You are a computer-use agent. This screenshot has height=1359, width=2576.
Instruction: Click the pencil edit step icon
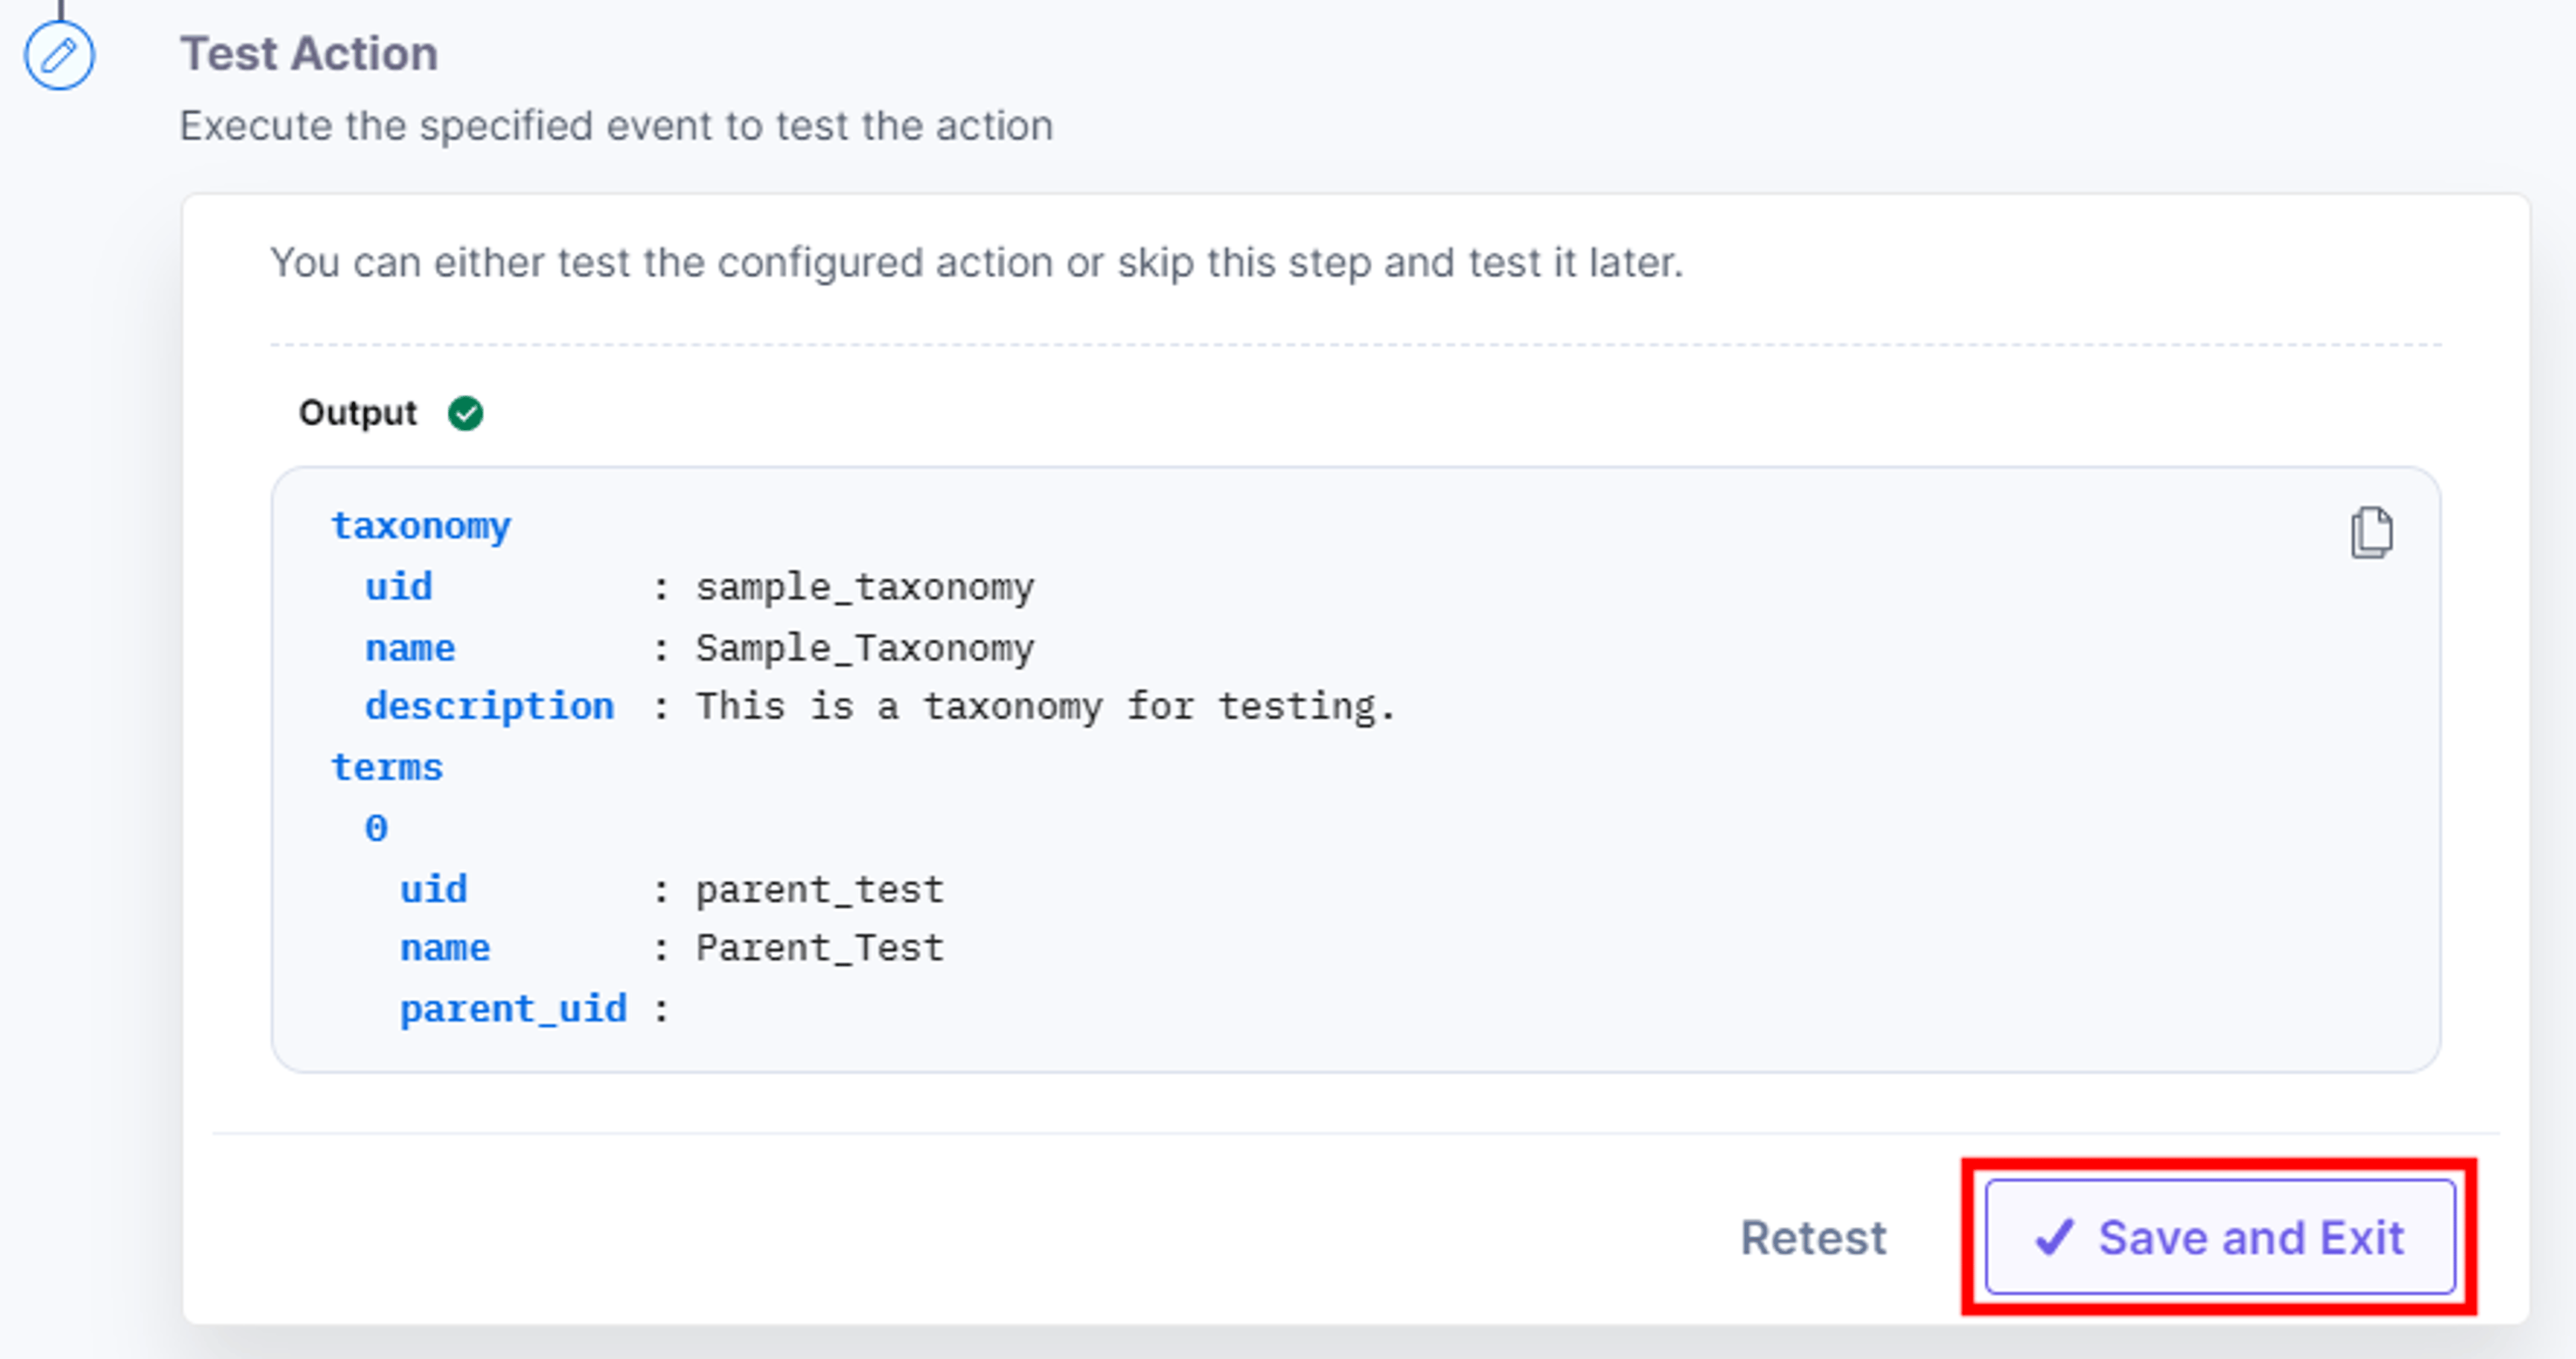[59, 55]
